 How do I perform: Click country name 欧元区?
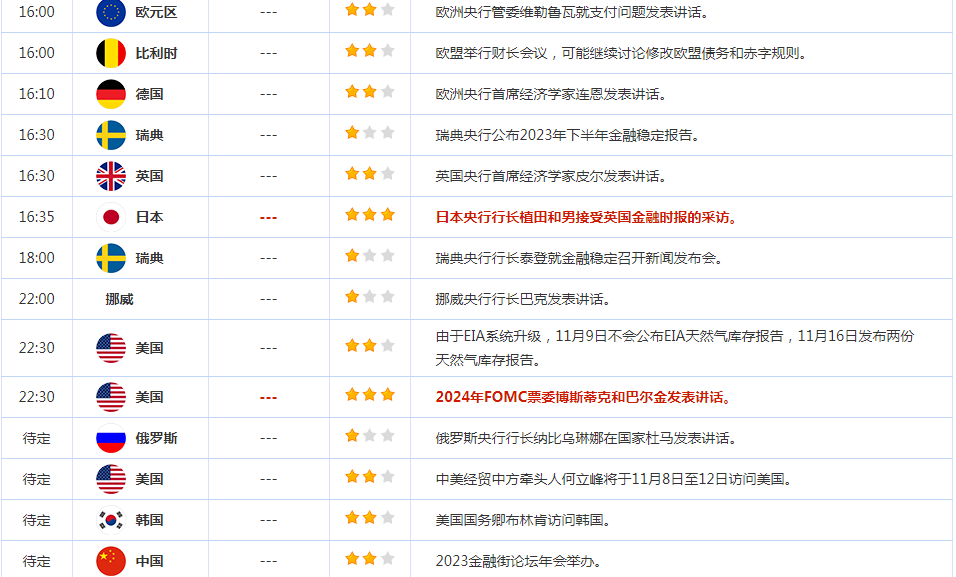tap(156, 12)
